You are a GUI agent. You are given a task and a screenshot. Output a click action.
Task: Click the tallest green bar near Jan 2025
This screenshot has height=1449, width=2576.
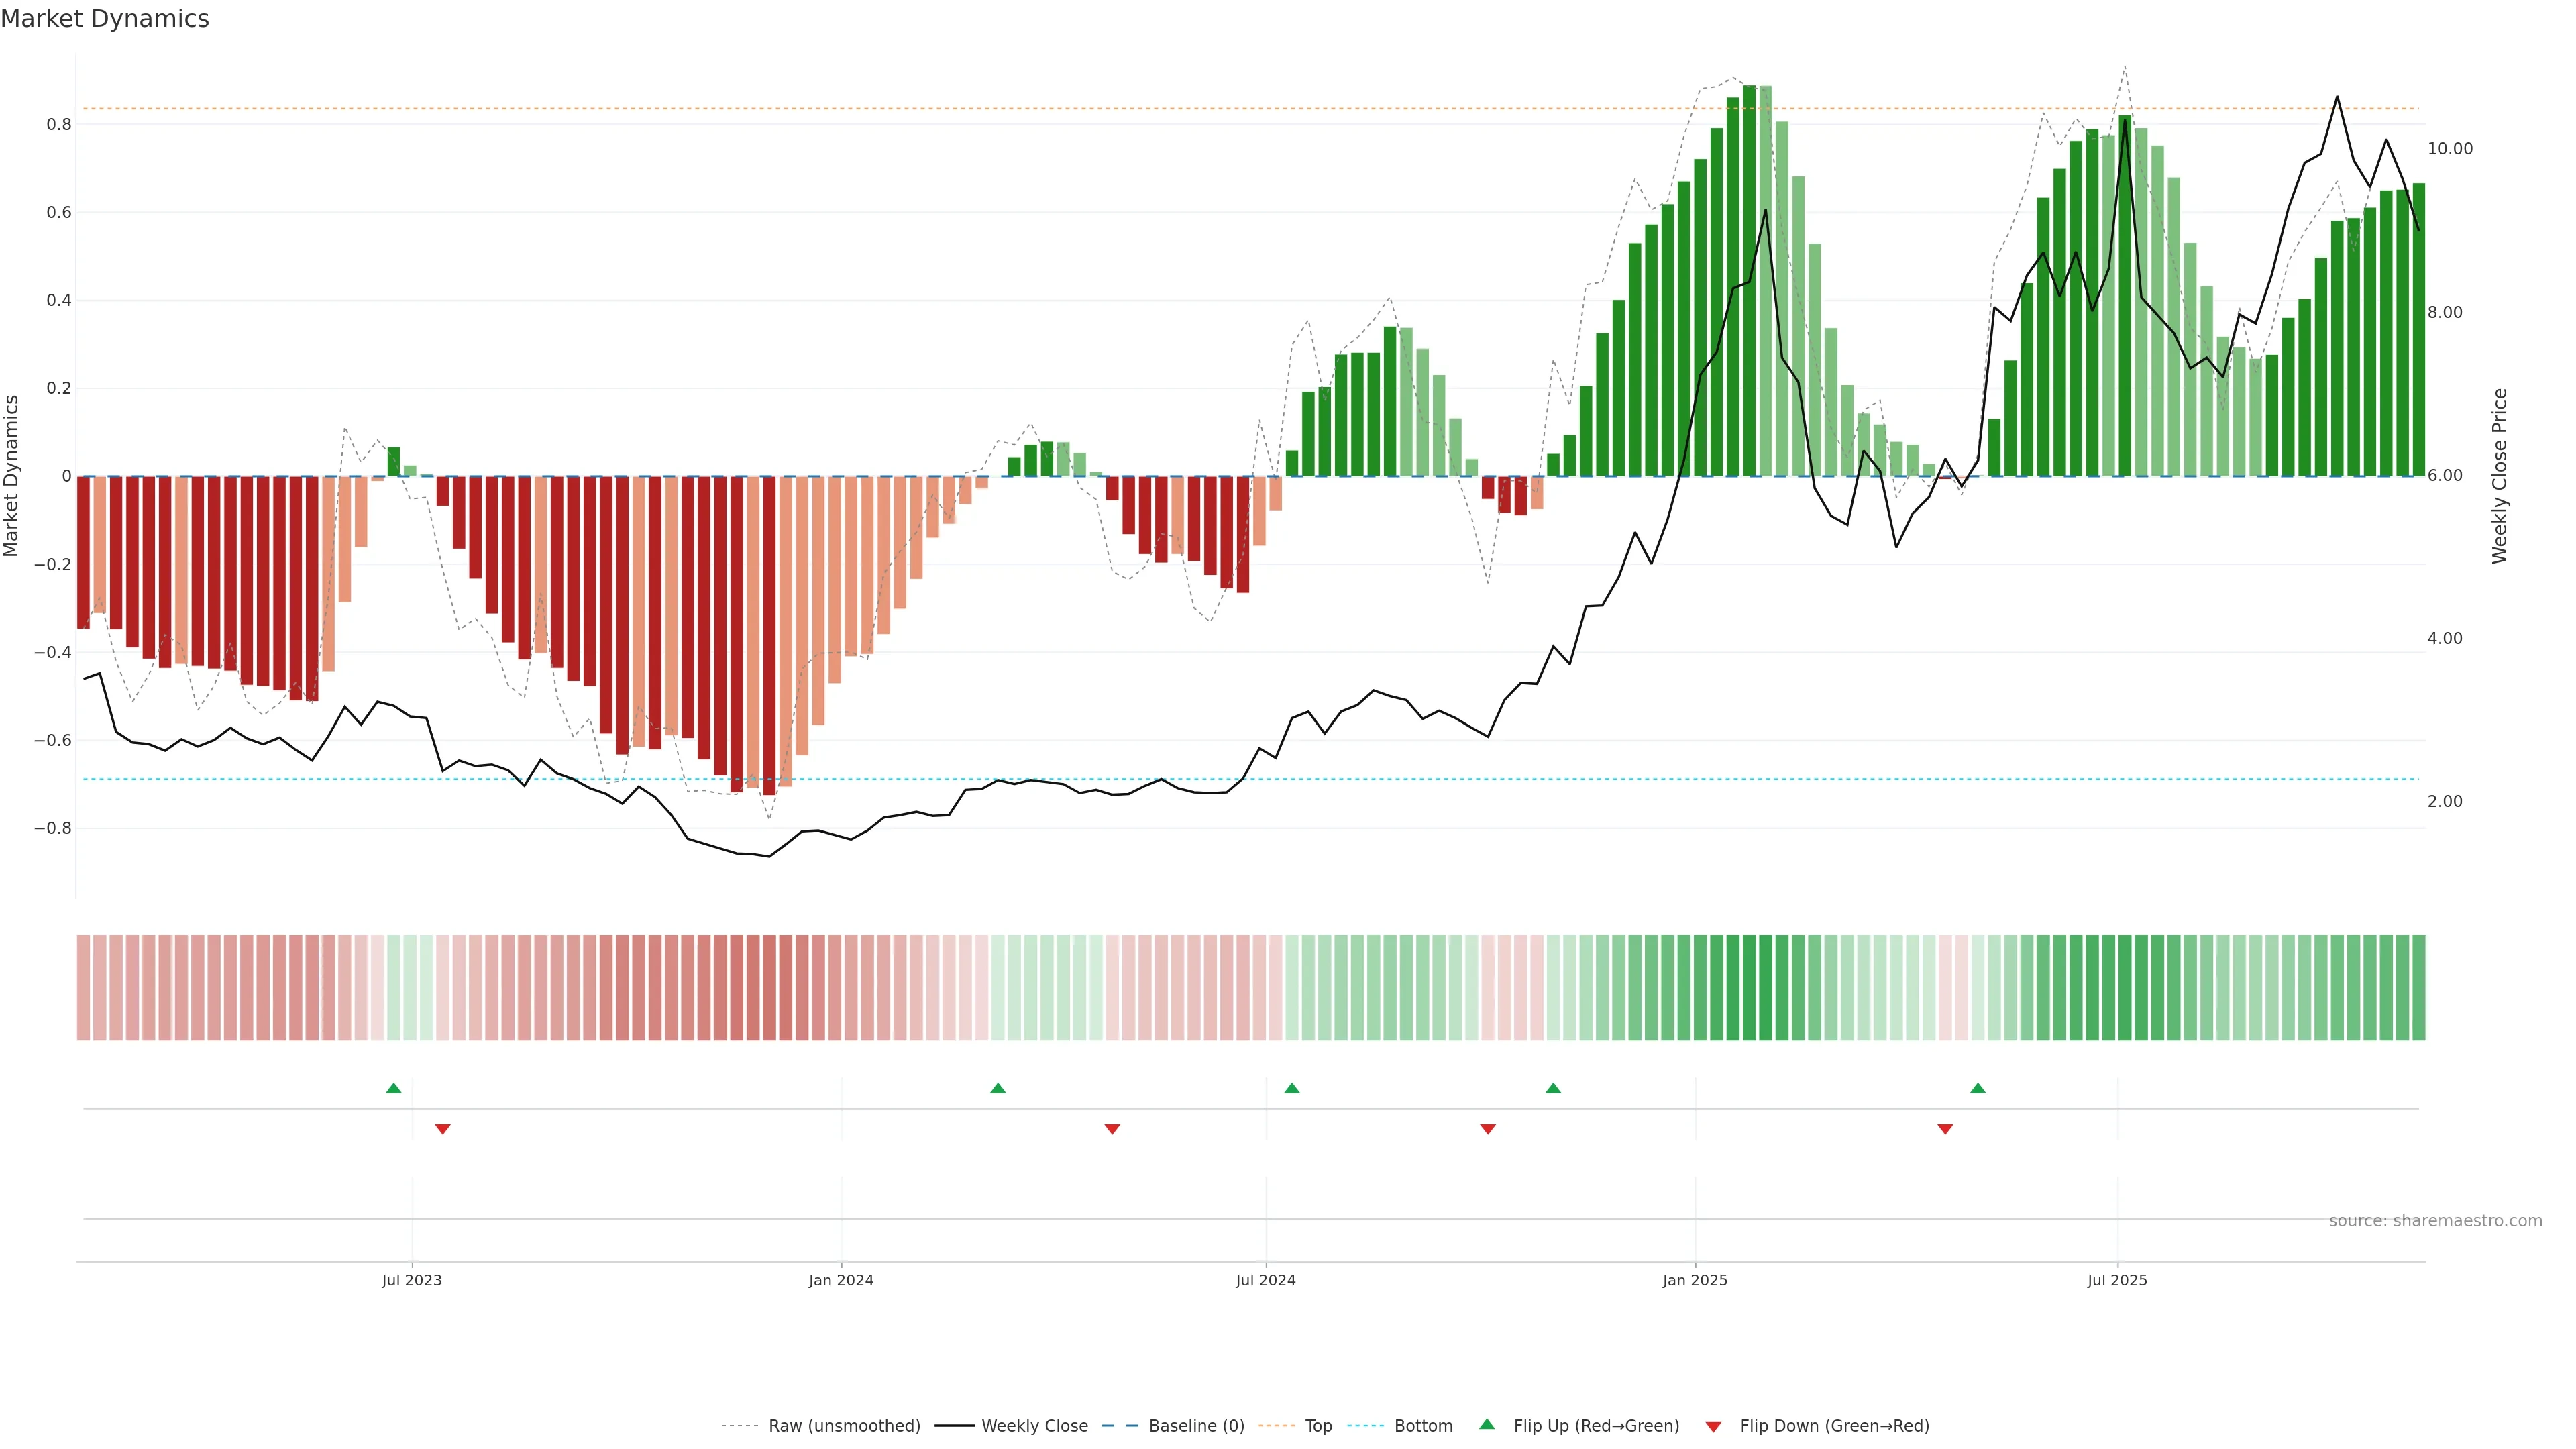[1749, 280]
